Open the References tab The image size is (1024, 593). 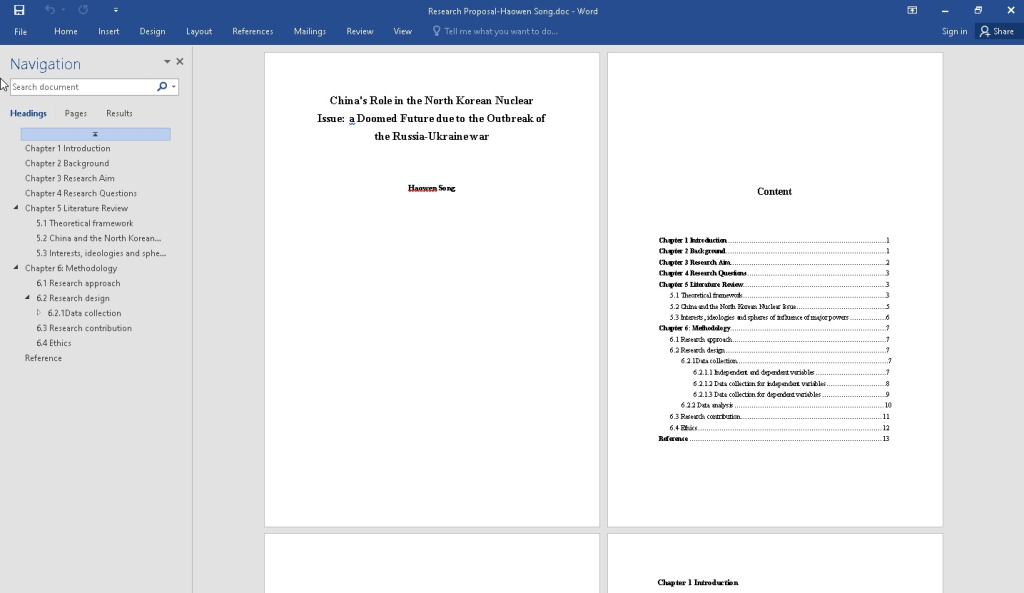(x=253, y=31)
